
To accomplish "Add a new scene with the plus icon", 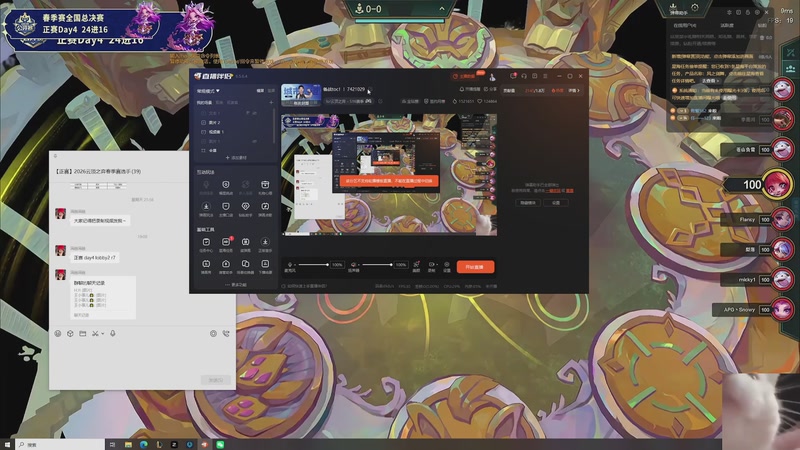I will [x=271, y=103].
